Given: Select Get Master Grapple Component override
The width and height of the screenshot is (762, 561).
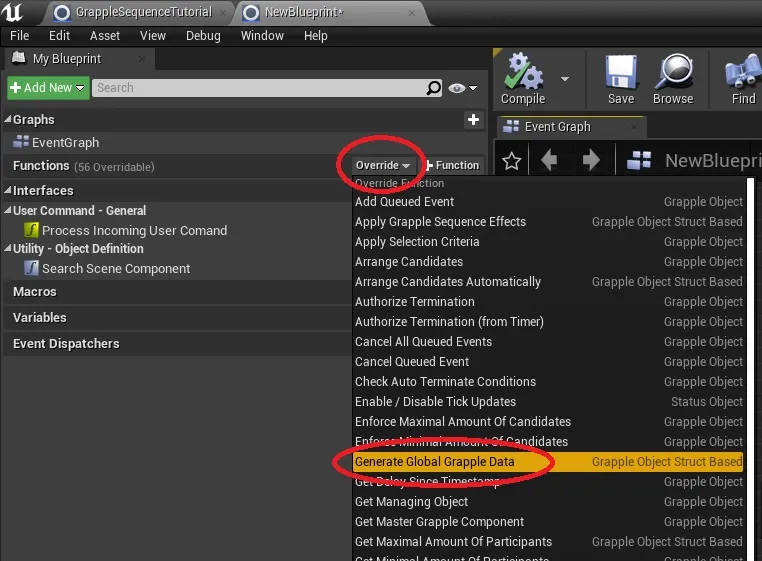Looking at the screenshot, I should tap(548, 521).
